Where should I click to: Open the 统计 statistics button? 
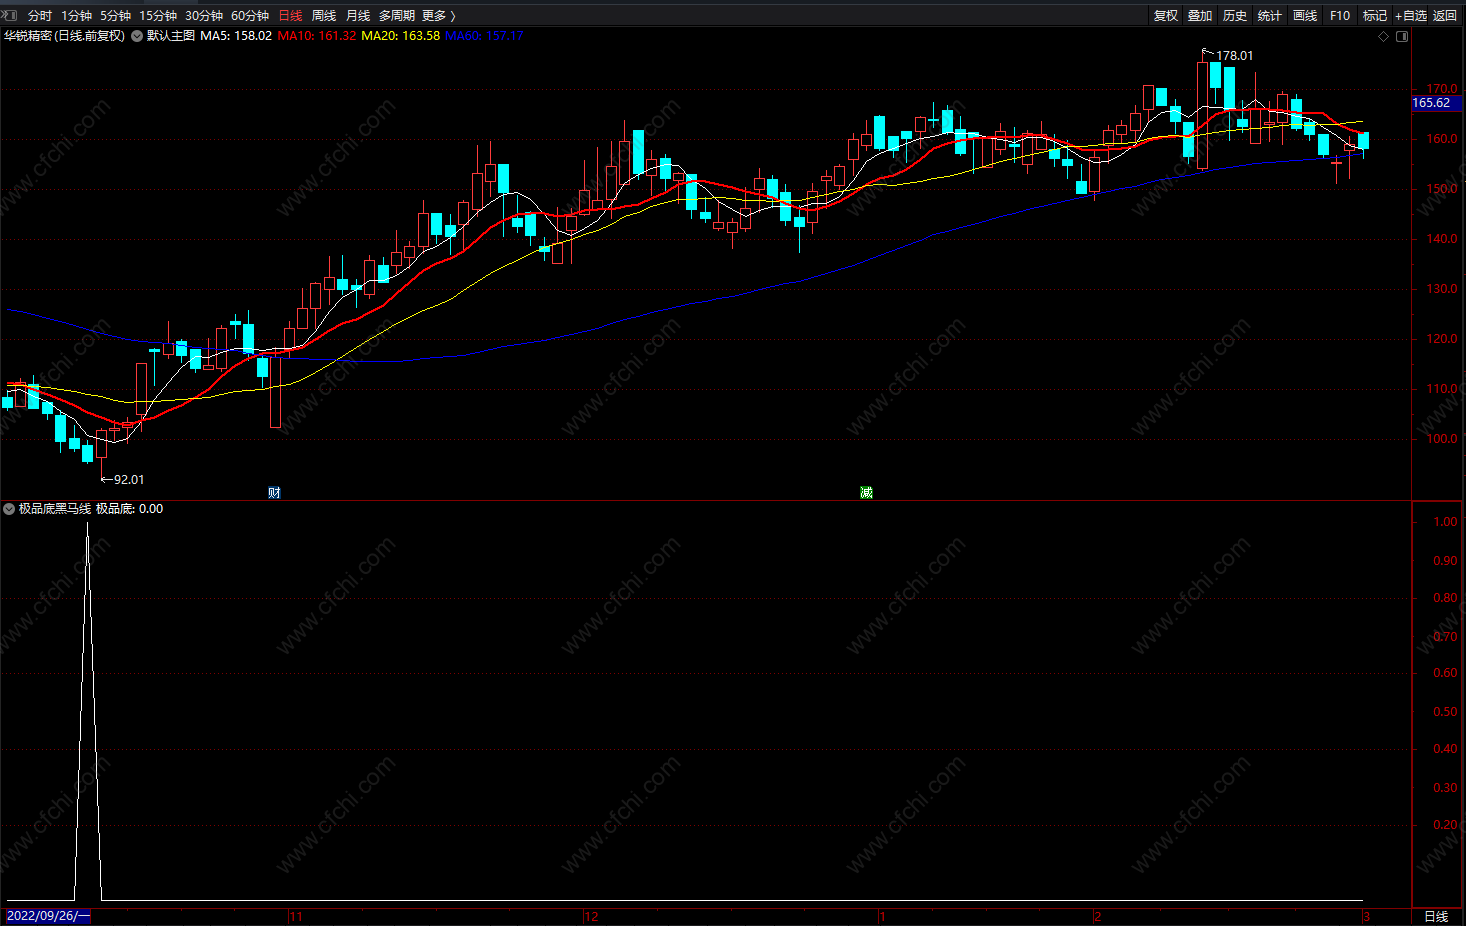[x=1270, y=15]
